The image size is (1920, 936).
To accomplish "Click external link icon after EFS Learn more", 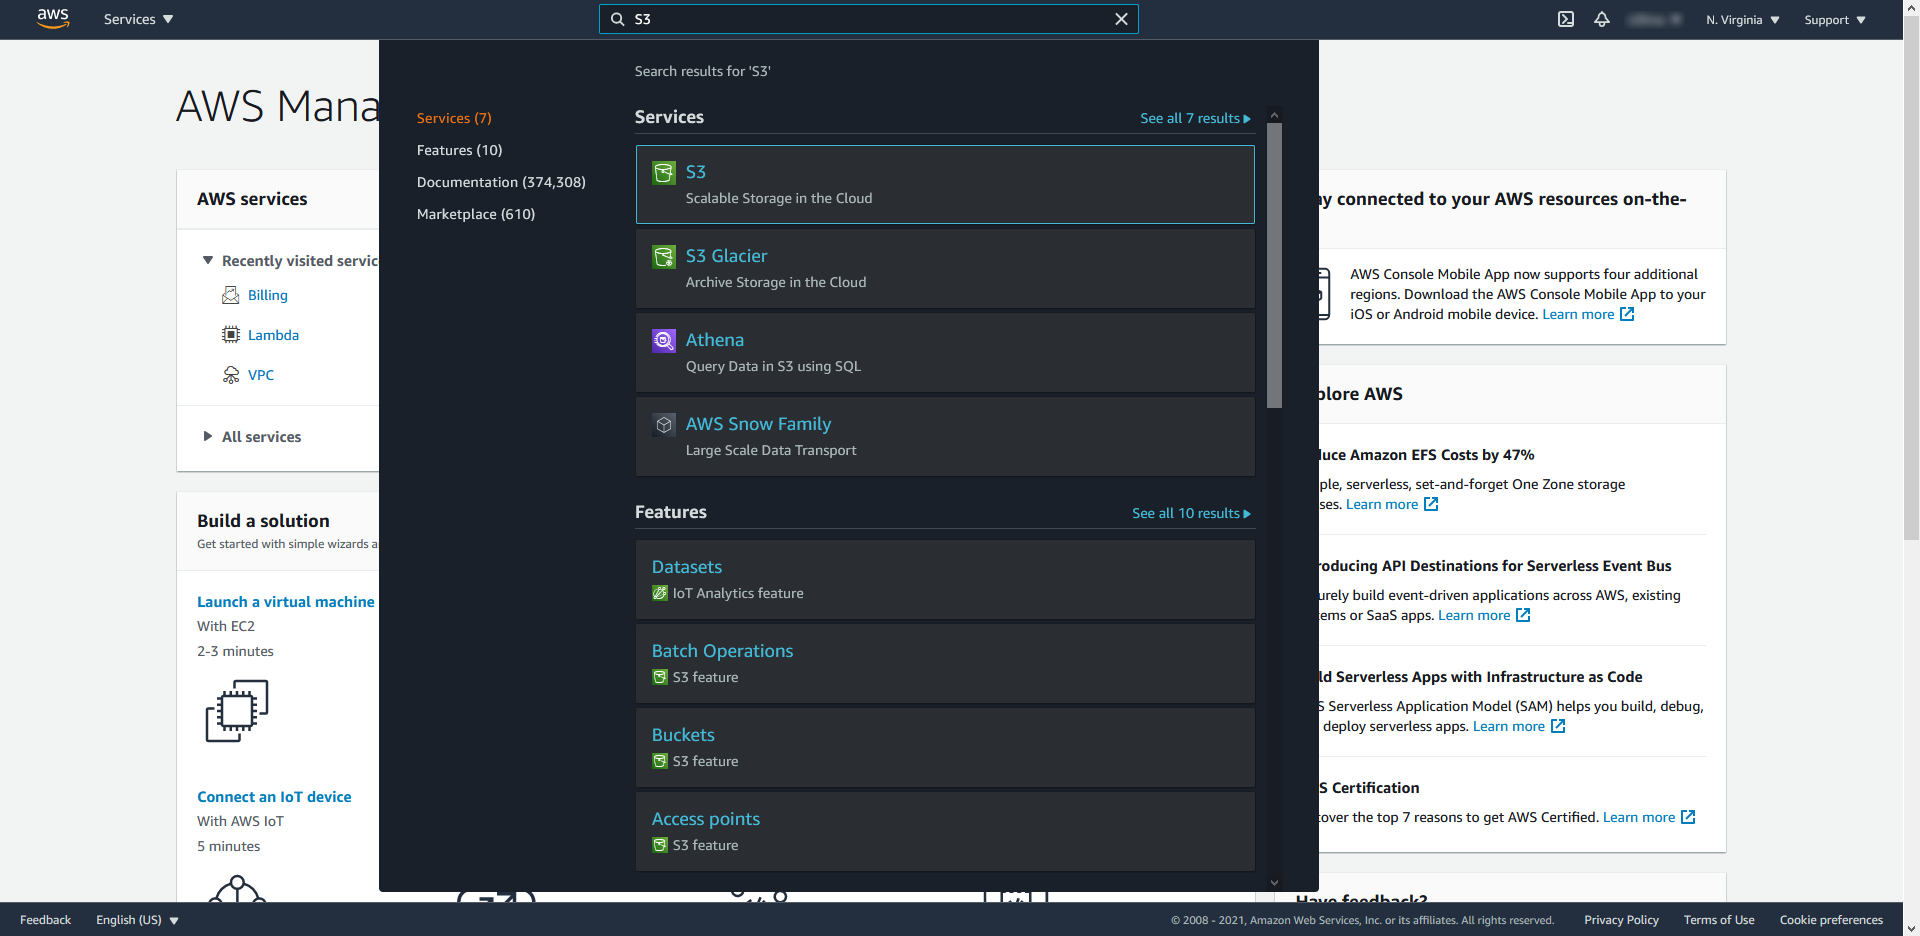I will 1431,504.
